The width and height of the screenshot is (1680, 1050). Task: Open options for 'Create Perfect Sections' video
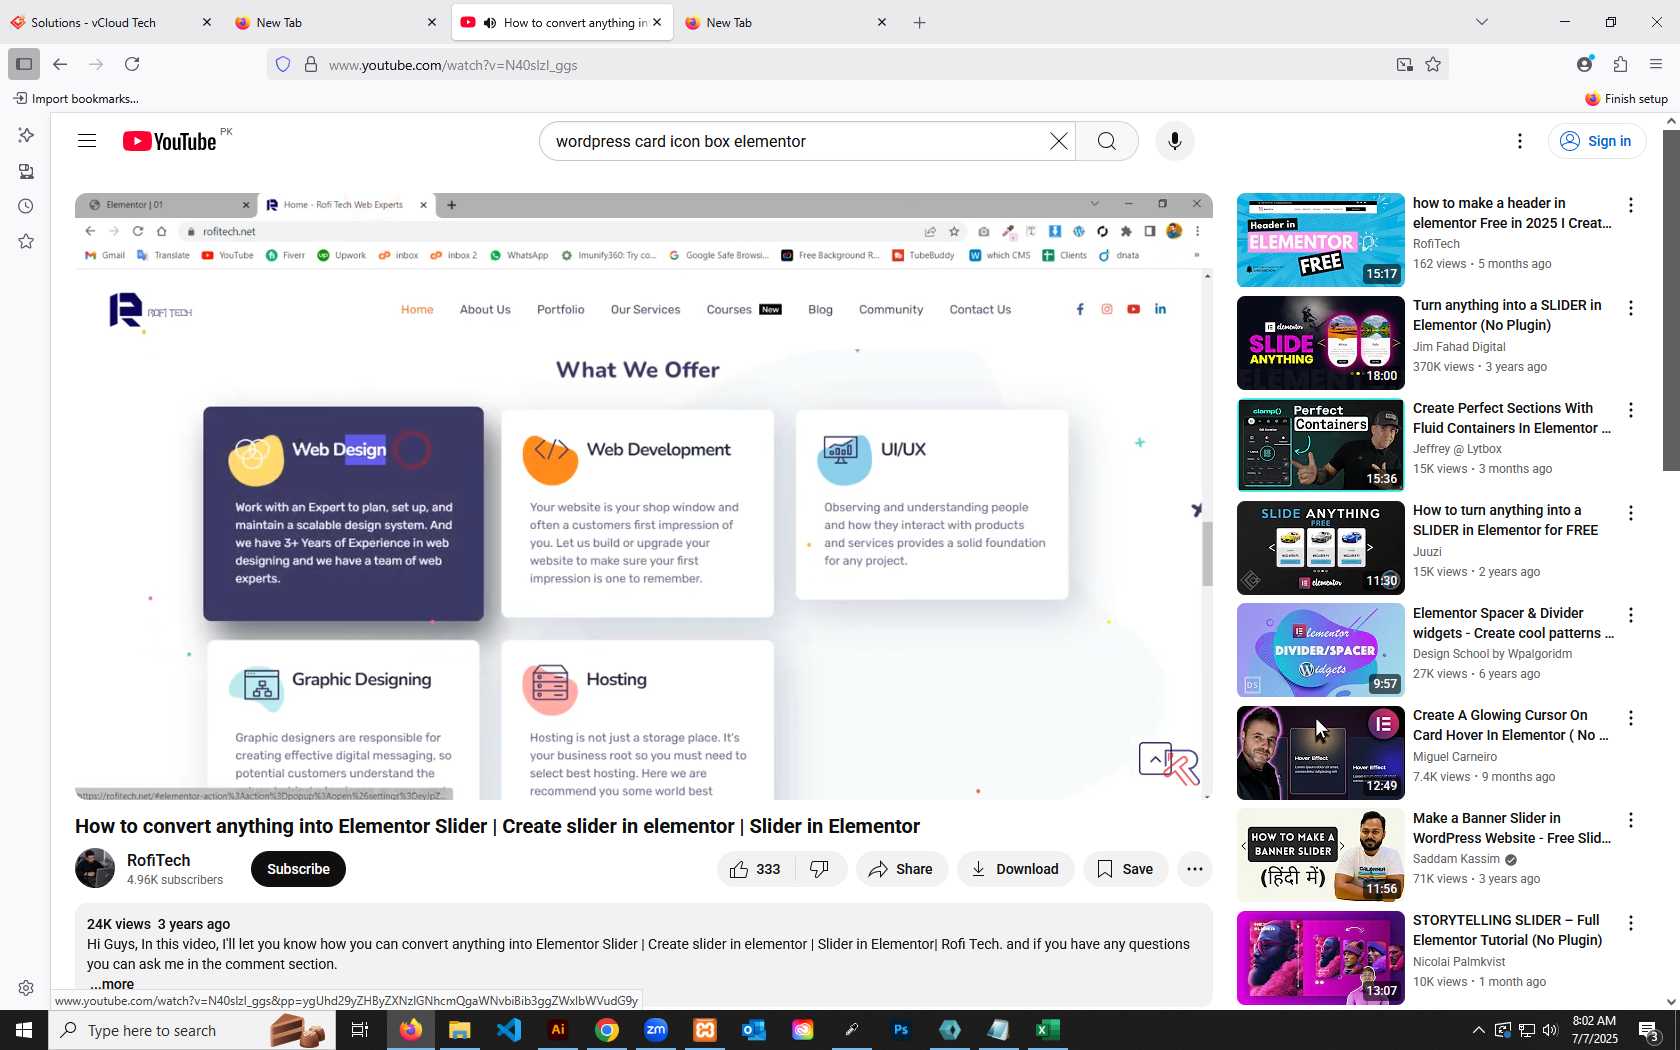(1631, 410)
